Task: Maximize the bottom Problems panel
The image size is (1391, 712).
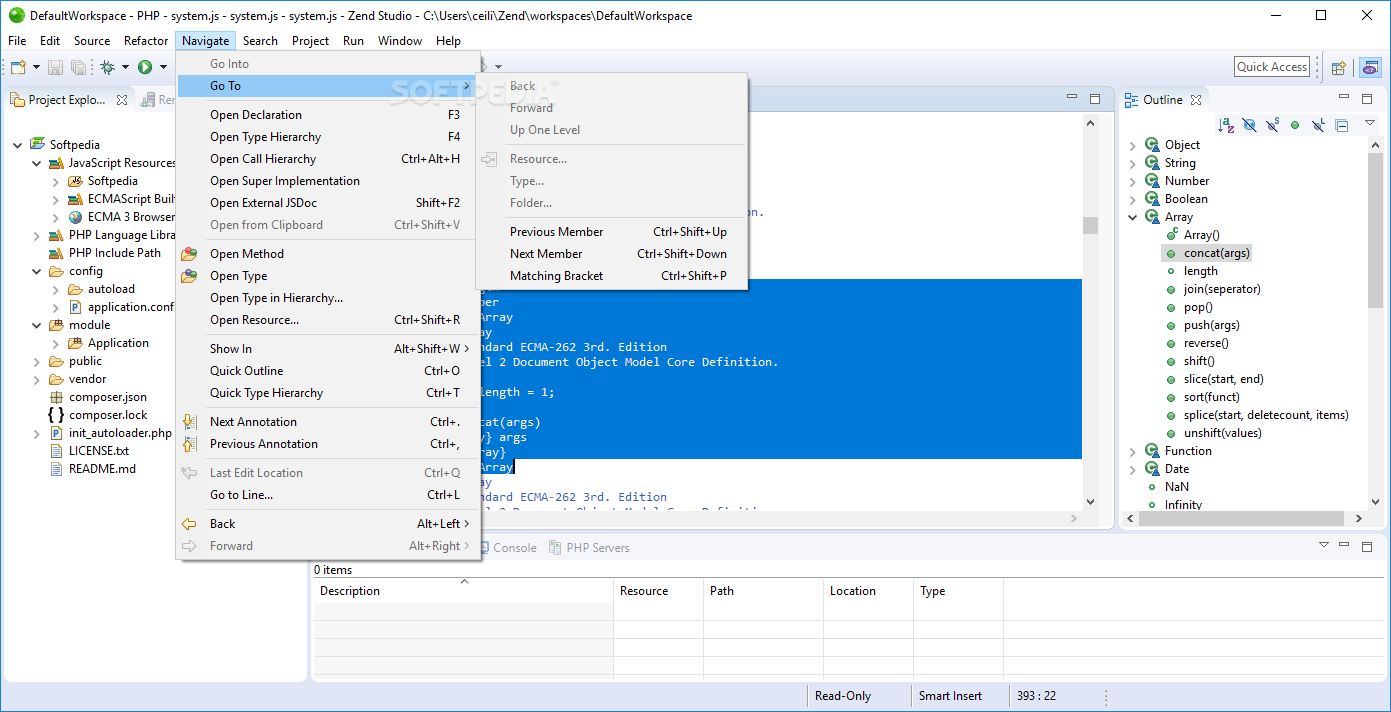Action: tap(1367, 546)
